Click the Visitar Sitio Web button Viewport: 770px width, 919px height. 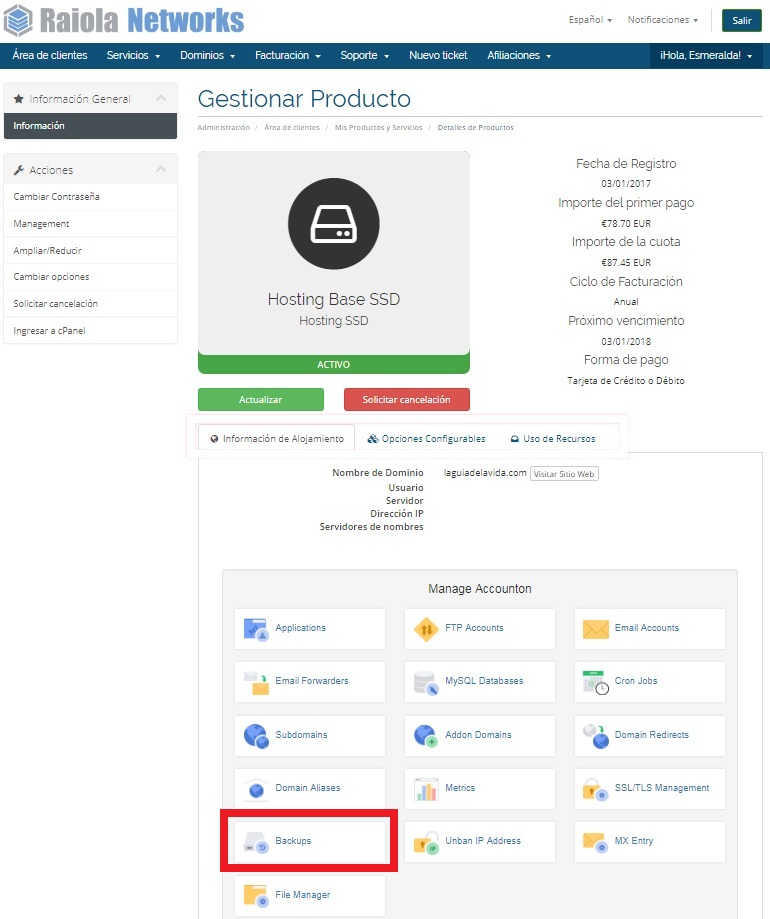[564, 474]
